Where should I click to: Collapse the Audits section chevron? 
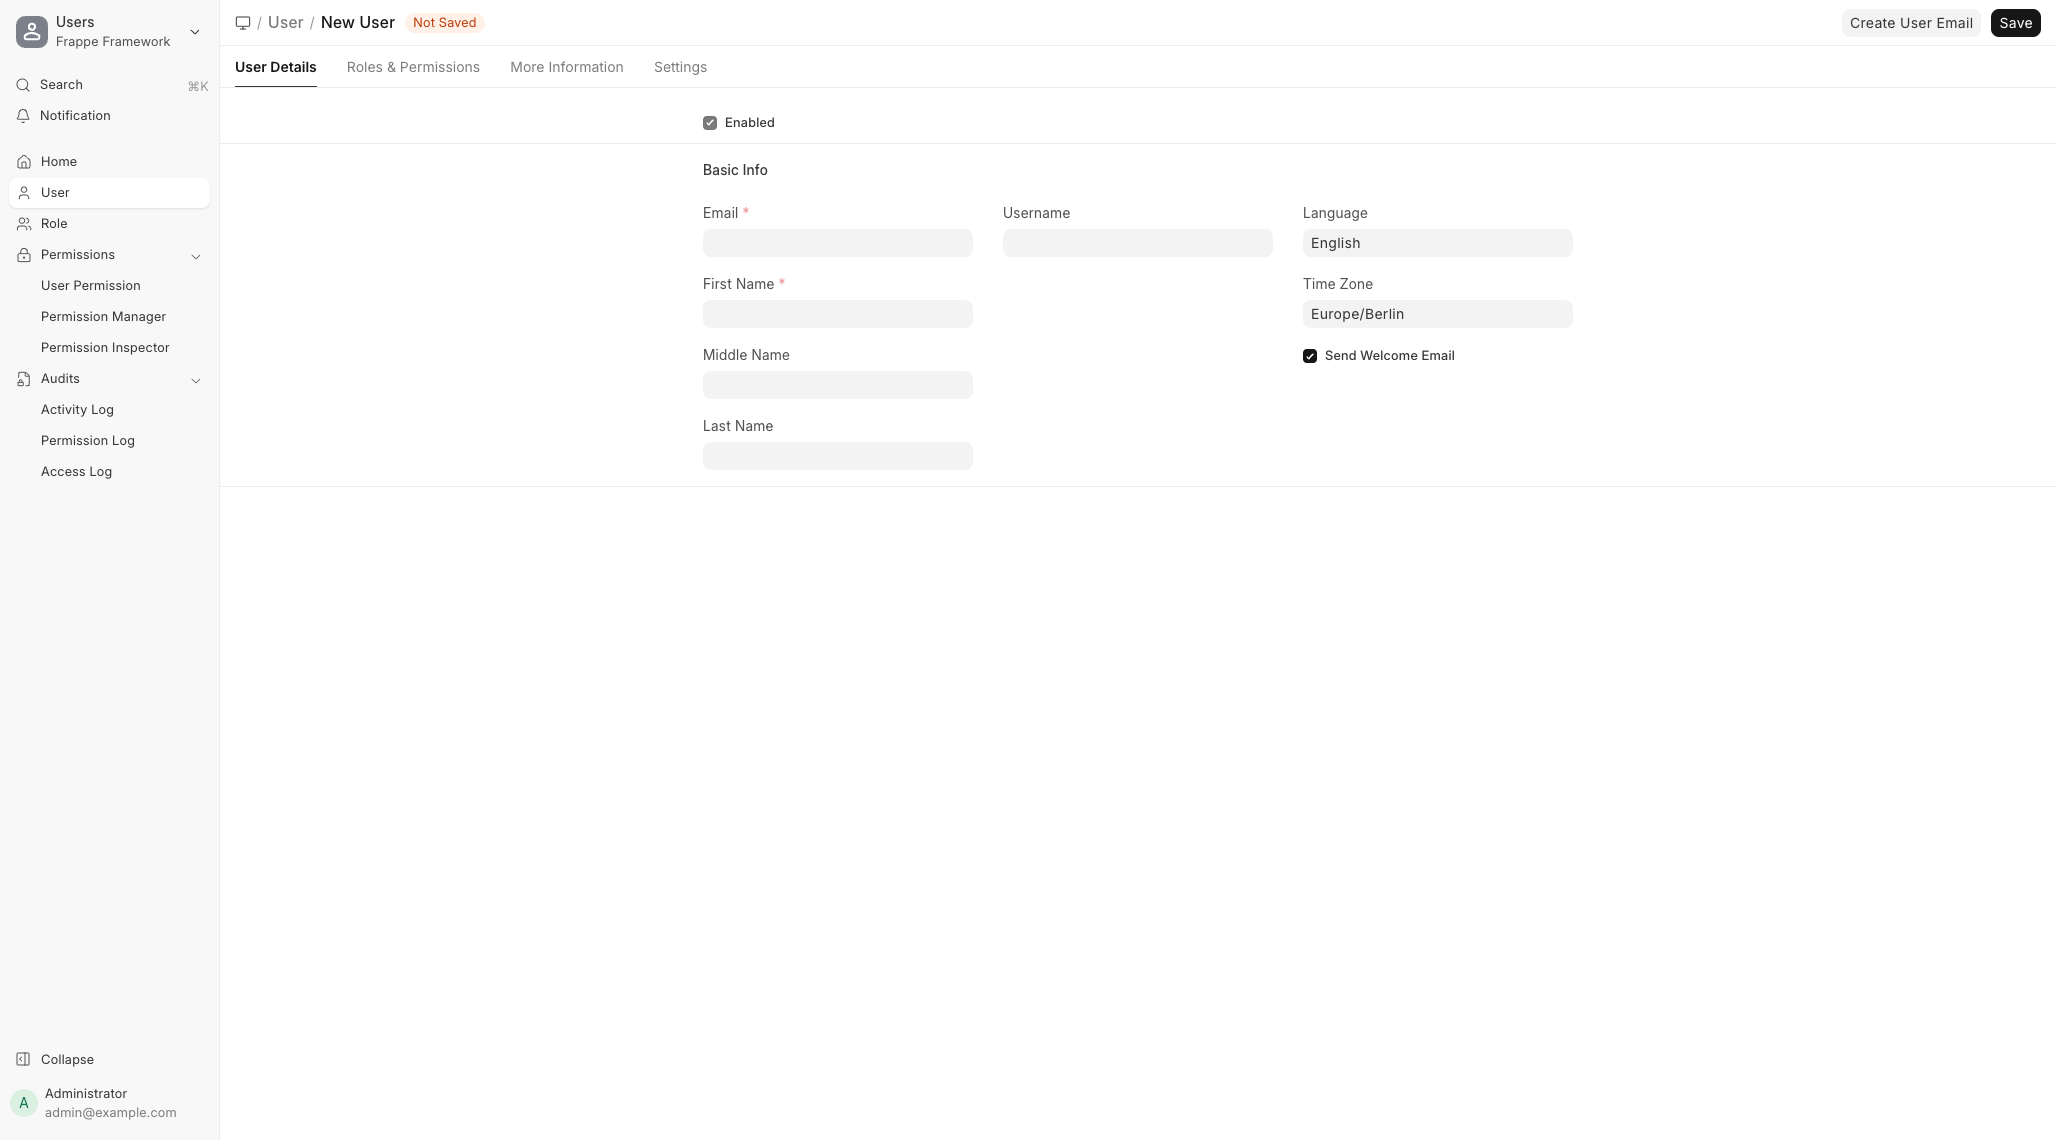click(x=196, y=380)
